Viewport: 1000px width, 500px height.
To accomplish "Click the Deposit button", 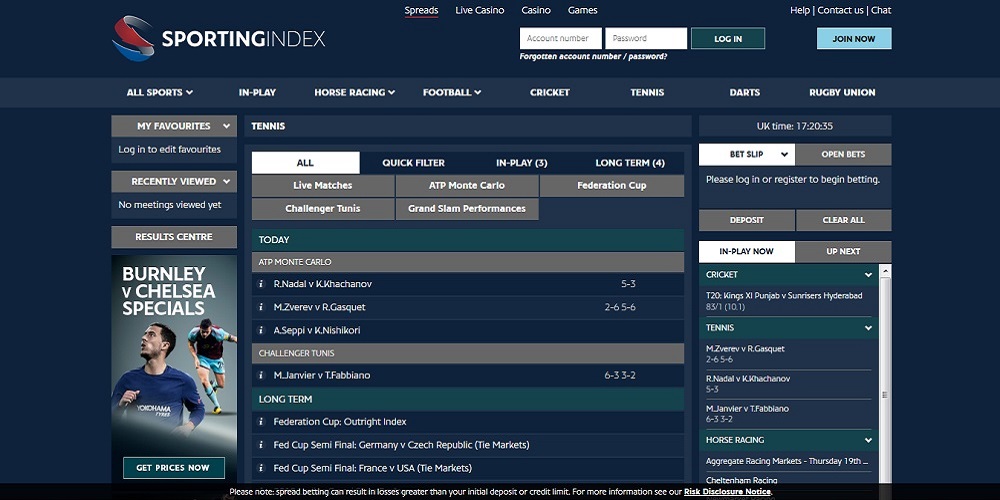I will click(747, 220).
